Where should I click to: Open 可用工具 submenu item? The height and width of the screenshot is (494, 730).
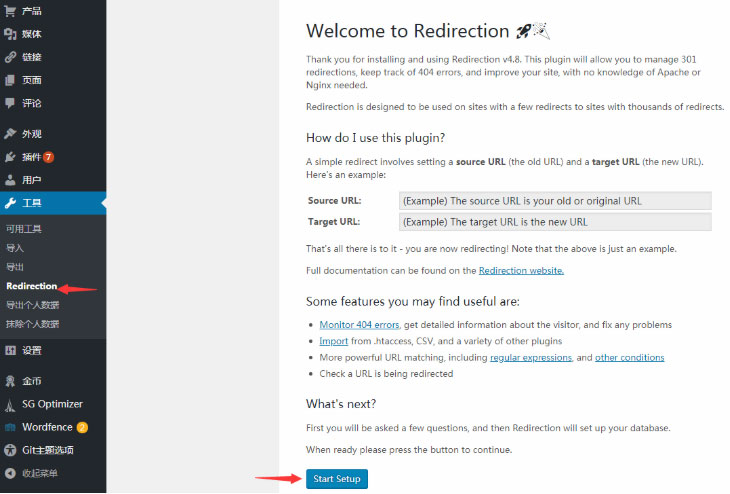[x=24, y=229]
